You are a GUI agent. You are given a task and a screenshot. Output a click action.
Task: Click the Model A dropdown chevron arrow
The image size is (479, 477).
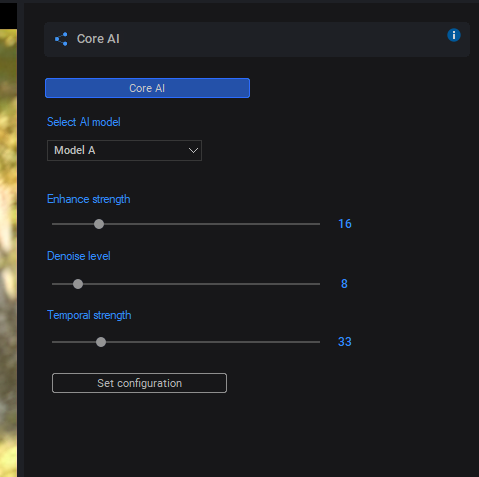point(193,151)
